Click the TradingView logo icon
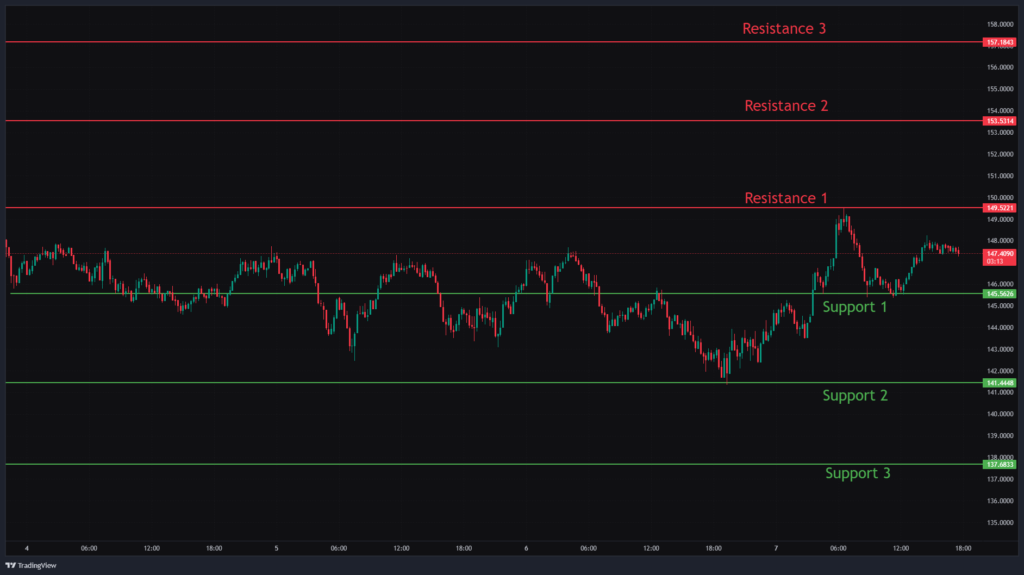The height and width of the screenshot is (575, 1024). click(11, 565)
